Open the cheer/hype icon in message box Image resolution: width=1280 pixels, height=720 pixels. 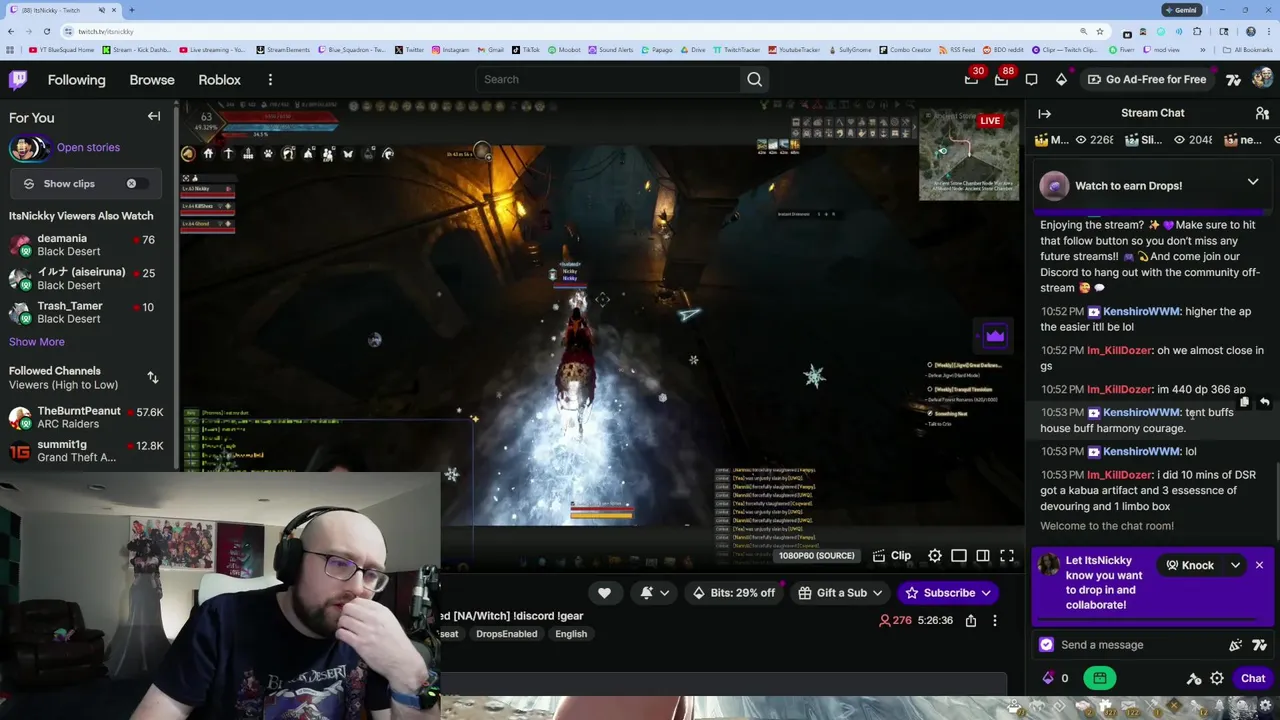coord(1235,645)
